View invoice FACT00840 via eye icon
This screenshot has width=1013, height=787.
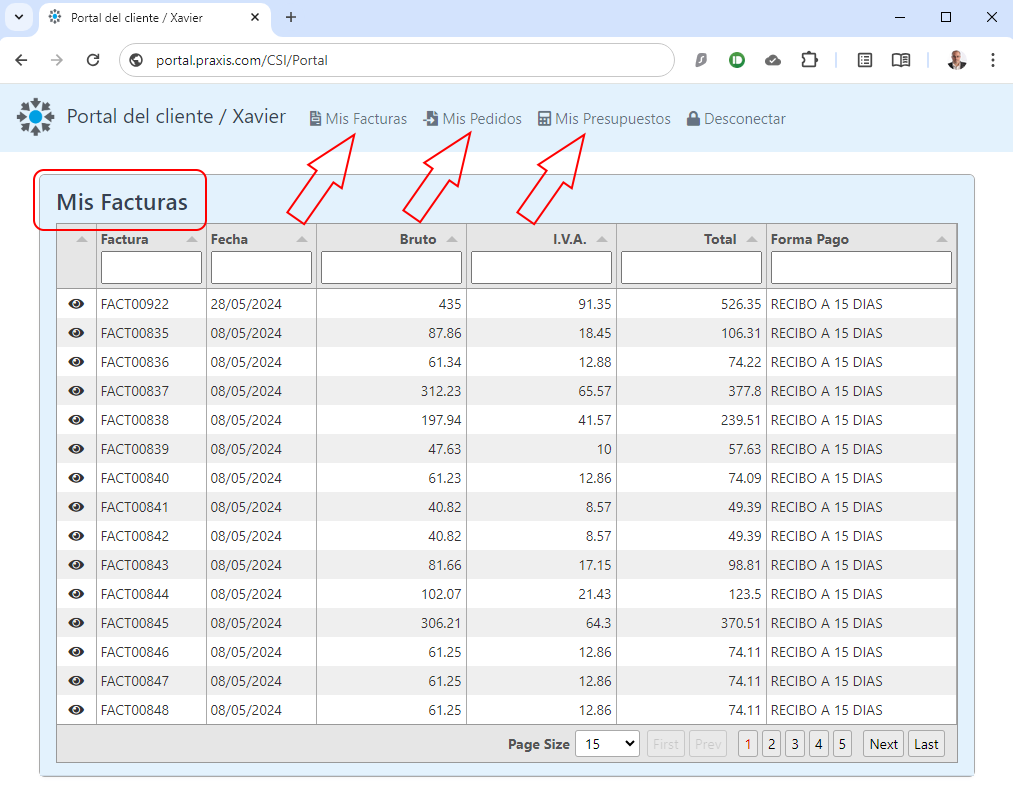point(76,477)
